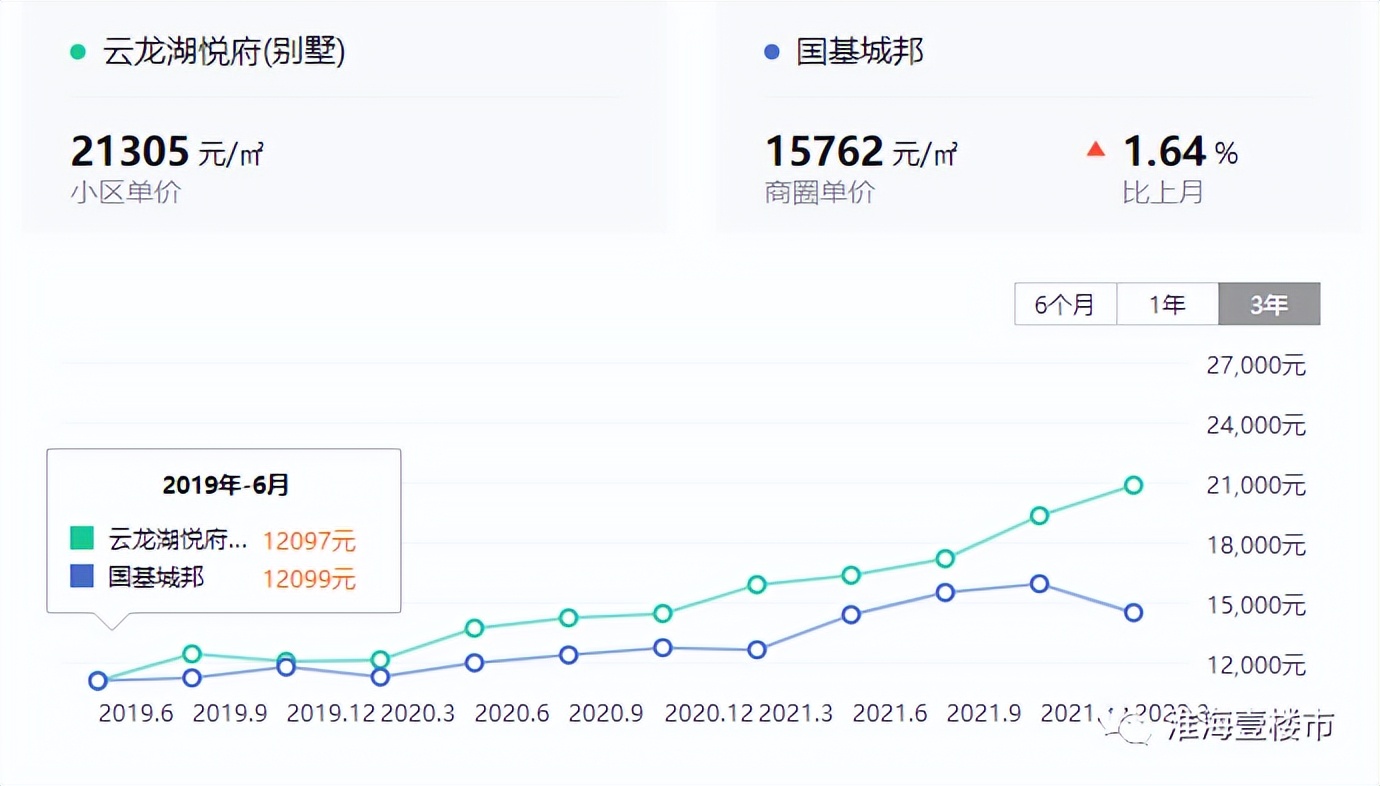Click the 2020.3 x-axis label
The width and height of the screenshot is (1380, 786).
418,714
